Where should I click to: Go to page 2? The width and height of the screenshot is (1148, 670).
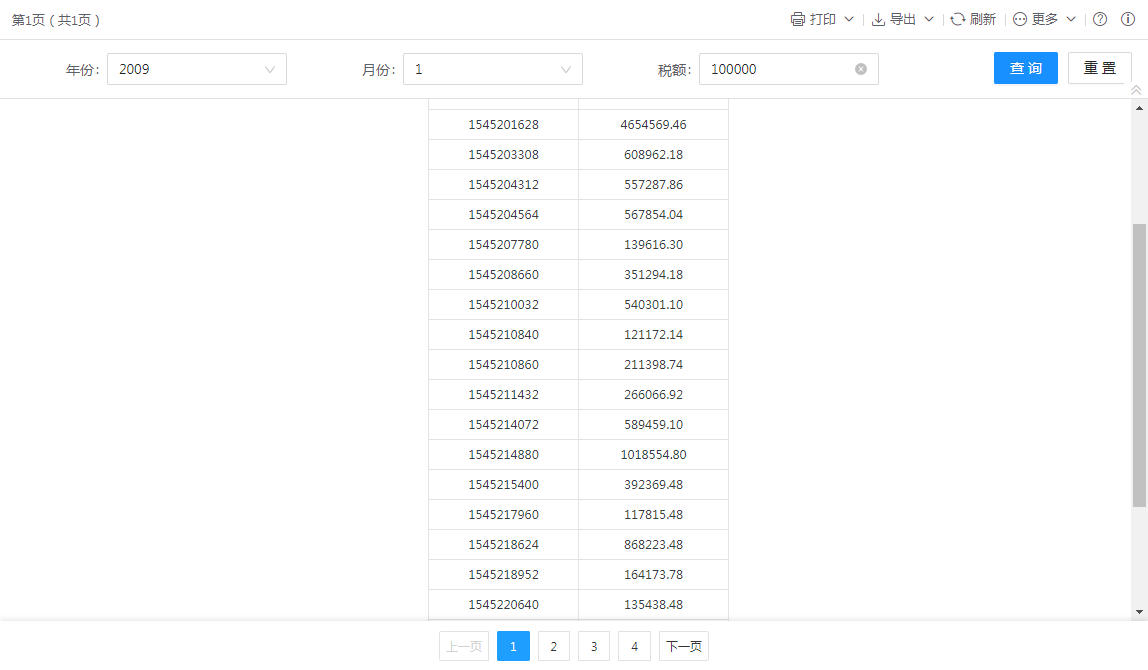554,647
